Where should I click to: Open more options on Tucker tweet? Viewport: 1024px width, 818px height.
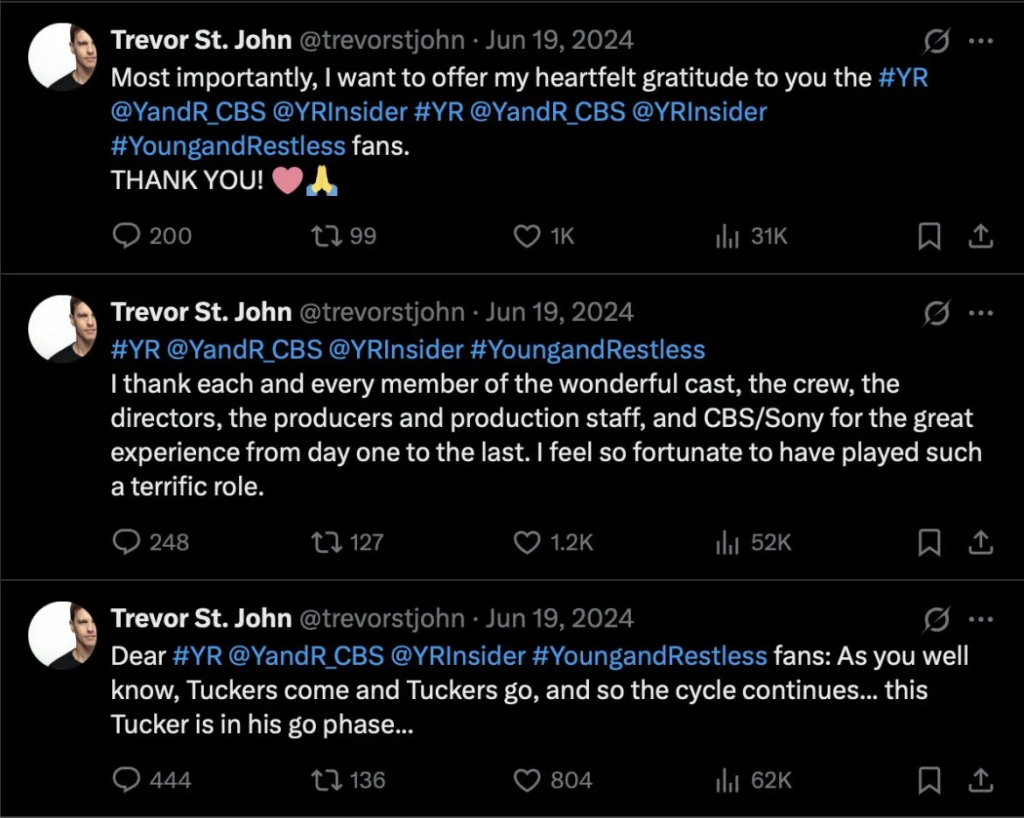pyautogui.click(x=981, y=618)
